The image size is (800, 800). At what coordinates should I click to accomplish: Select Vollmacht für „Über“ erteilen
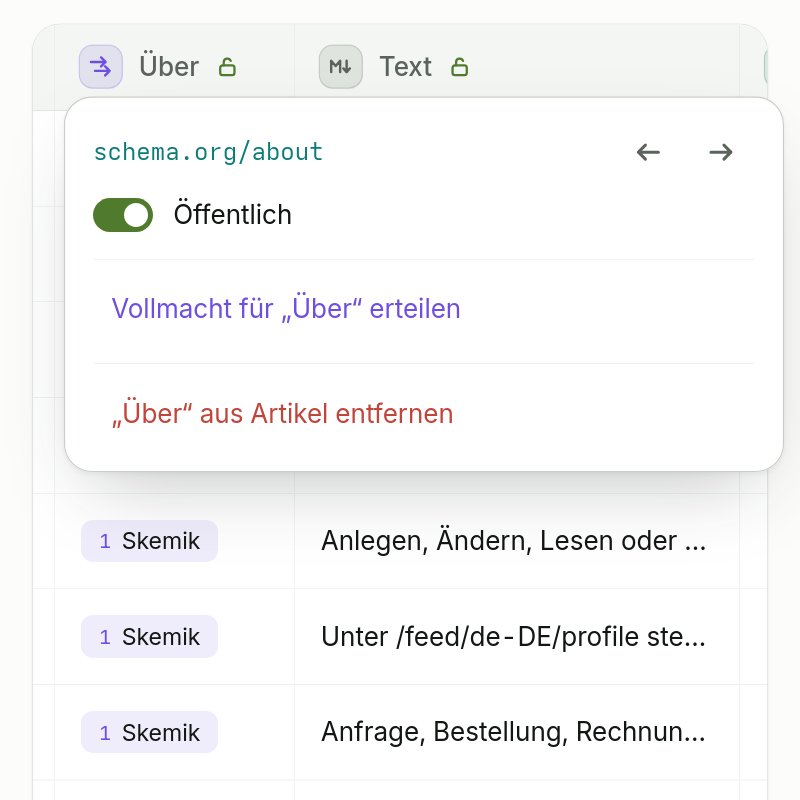point(286,309)
